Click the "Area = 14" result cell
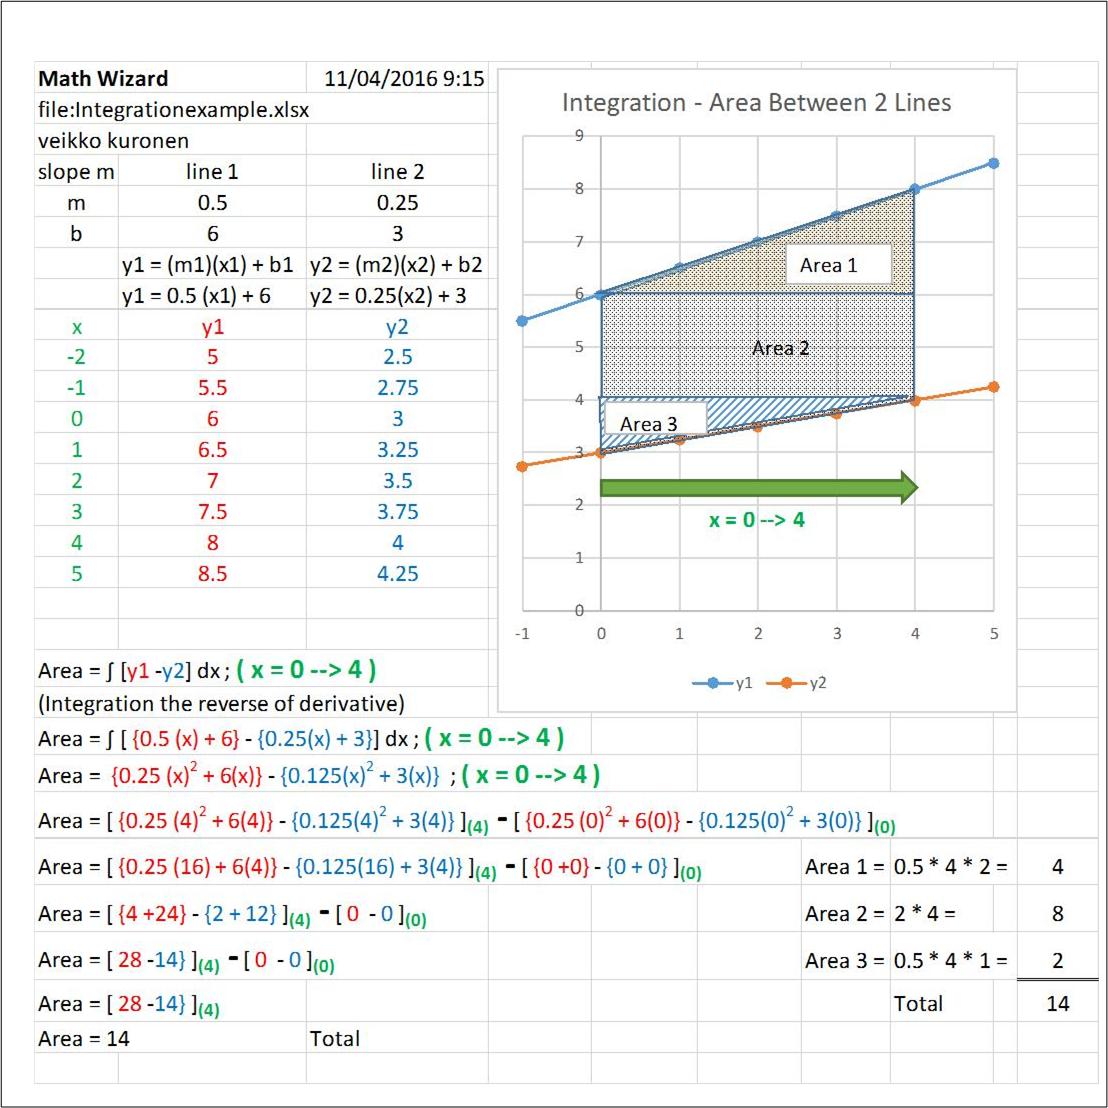Screen dimensions: 1108x1108 (84, 1039)
